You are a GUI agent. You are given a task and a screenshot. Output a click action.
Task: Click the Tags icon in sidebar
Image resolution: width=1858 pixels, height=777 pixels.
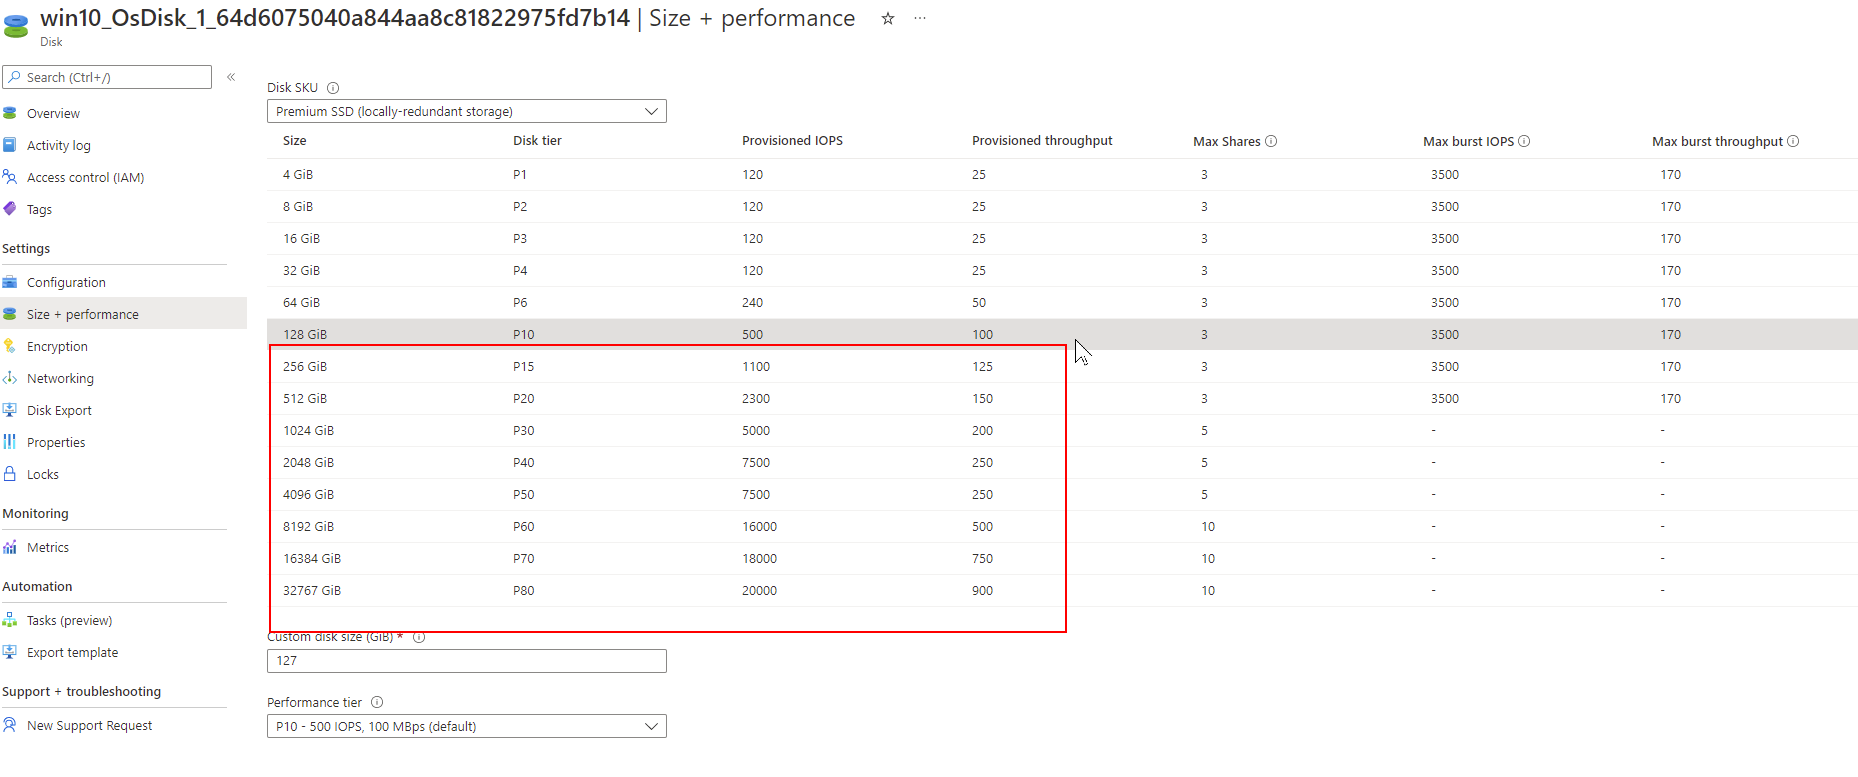[10, 209]
